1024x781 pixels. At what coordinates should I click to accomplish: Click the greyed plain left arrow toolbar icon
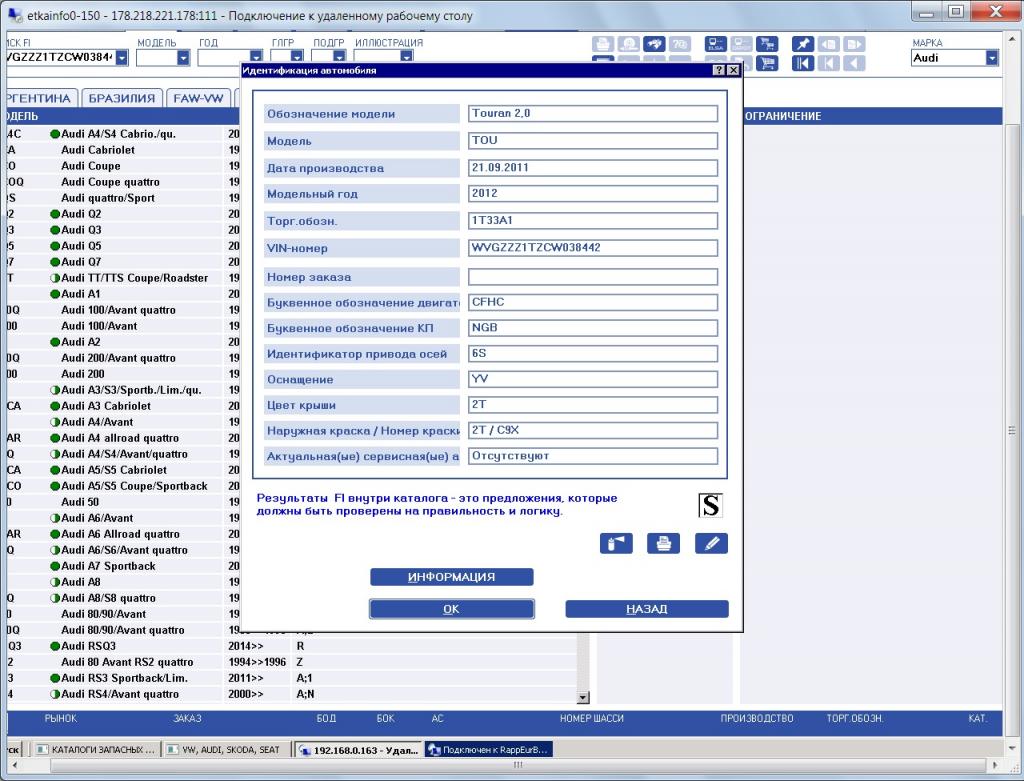coord(854,63)
